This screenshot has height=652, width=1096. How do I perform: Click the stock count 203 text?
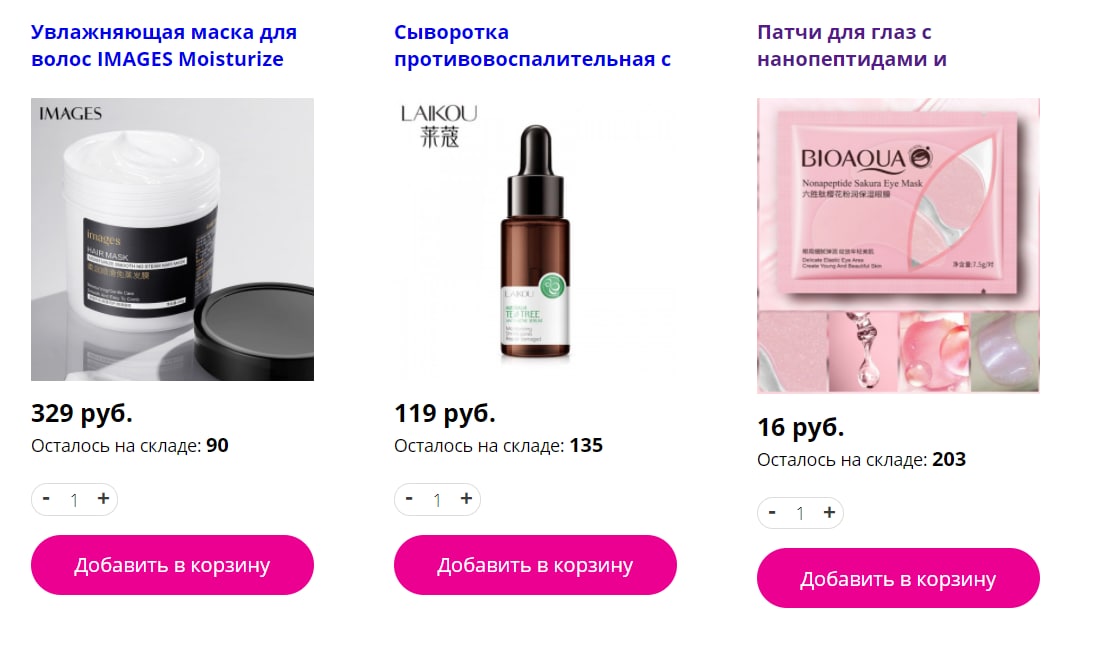click(949, 459)
